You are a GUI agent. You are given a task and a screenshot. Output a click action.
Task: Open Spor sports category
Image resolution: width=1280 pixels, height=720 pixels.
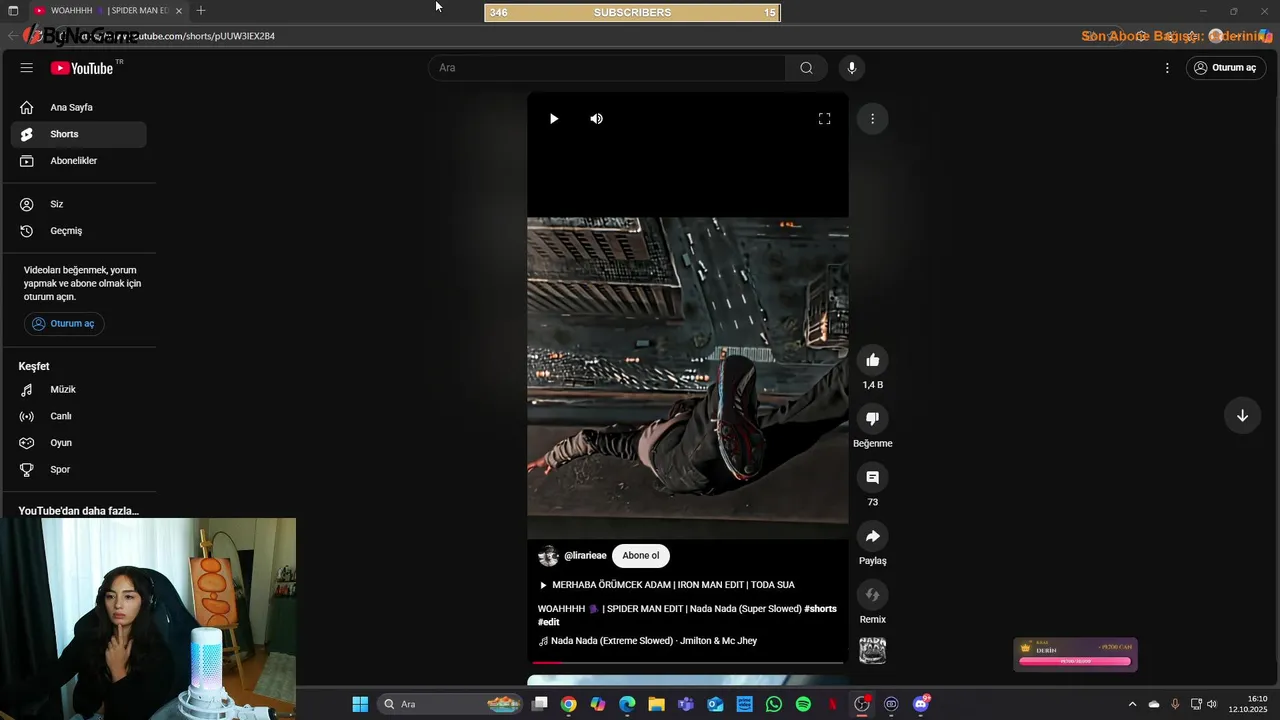(x=79, y=470)
